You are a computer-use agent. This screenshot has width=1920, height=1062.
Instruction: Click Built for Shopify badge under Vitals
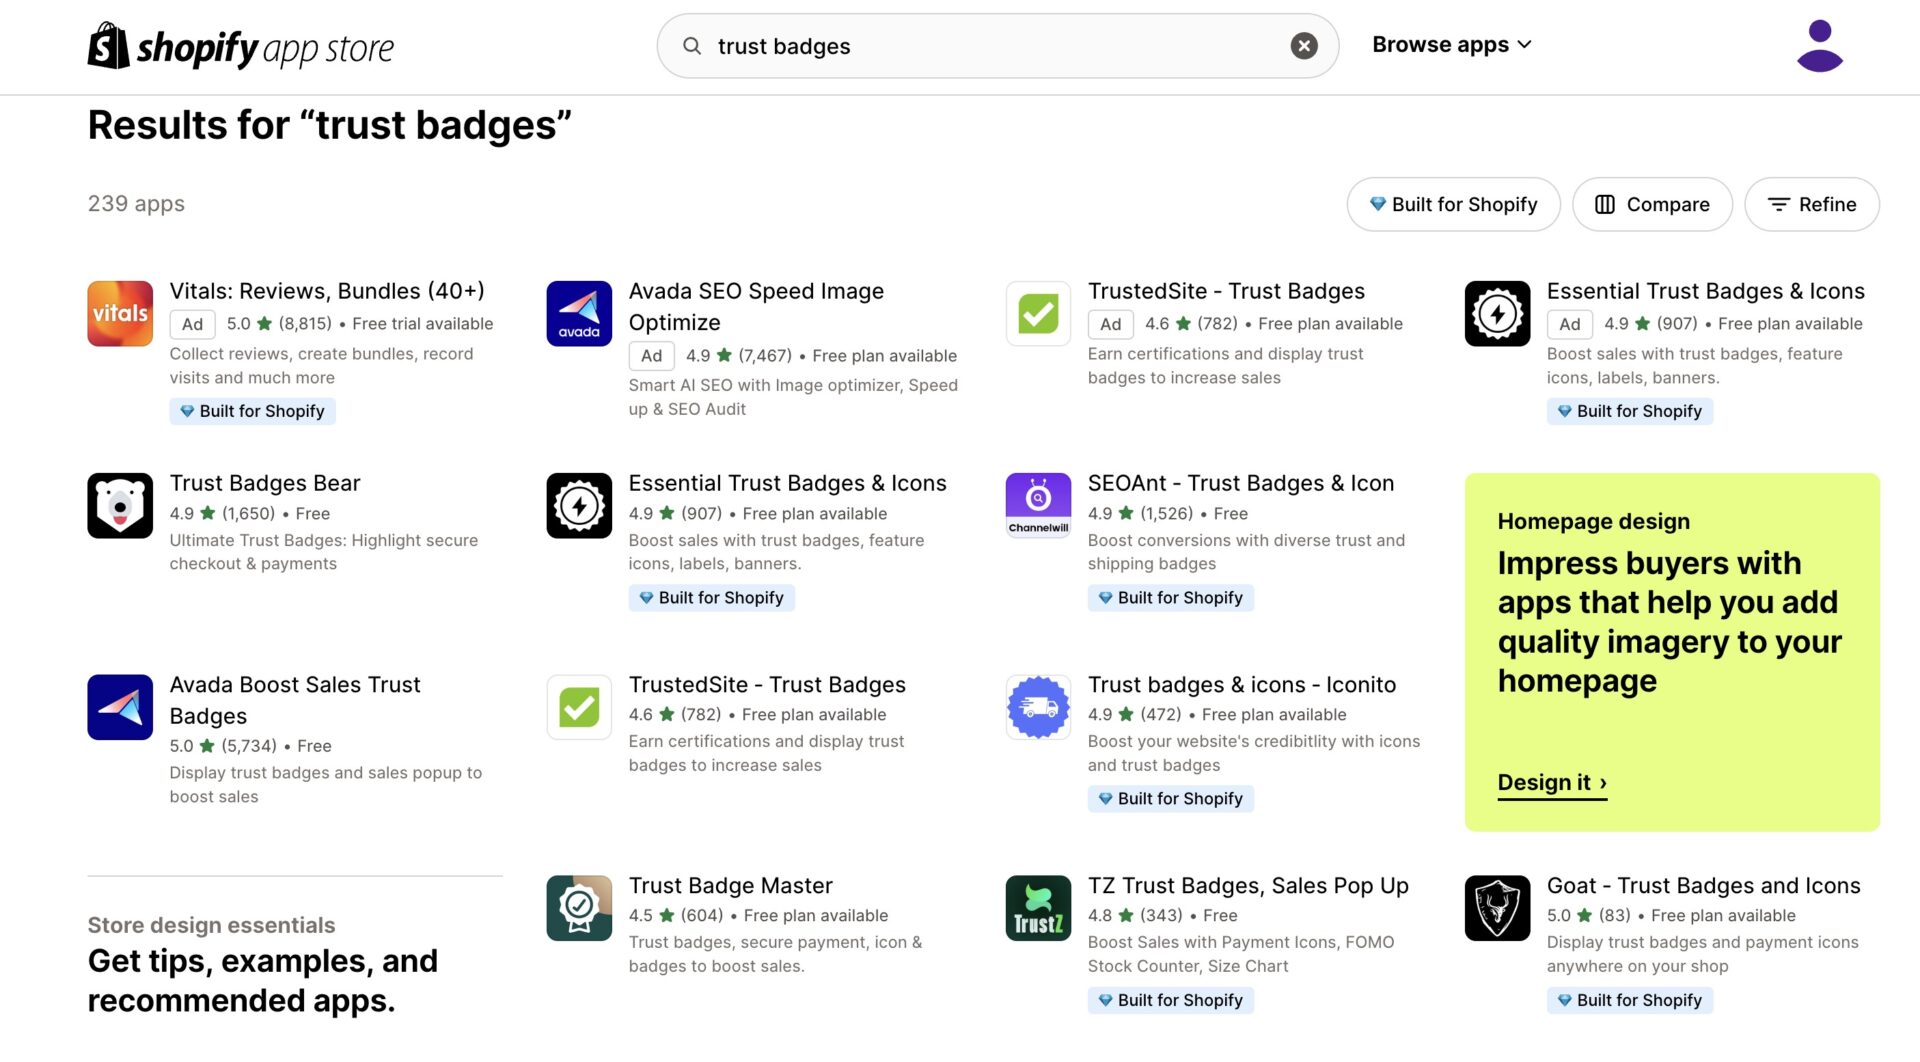(x=252, y=411)
